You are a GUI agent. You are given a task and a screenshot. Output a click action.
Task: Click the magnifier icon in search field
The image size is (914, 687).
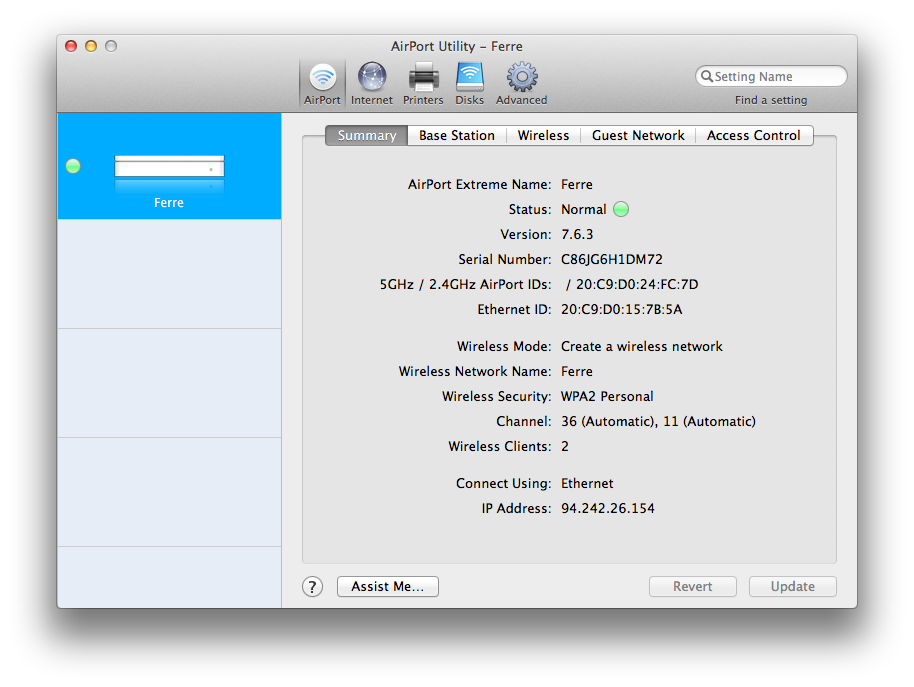click(x=706, y=76)
